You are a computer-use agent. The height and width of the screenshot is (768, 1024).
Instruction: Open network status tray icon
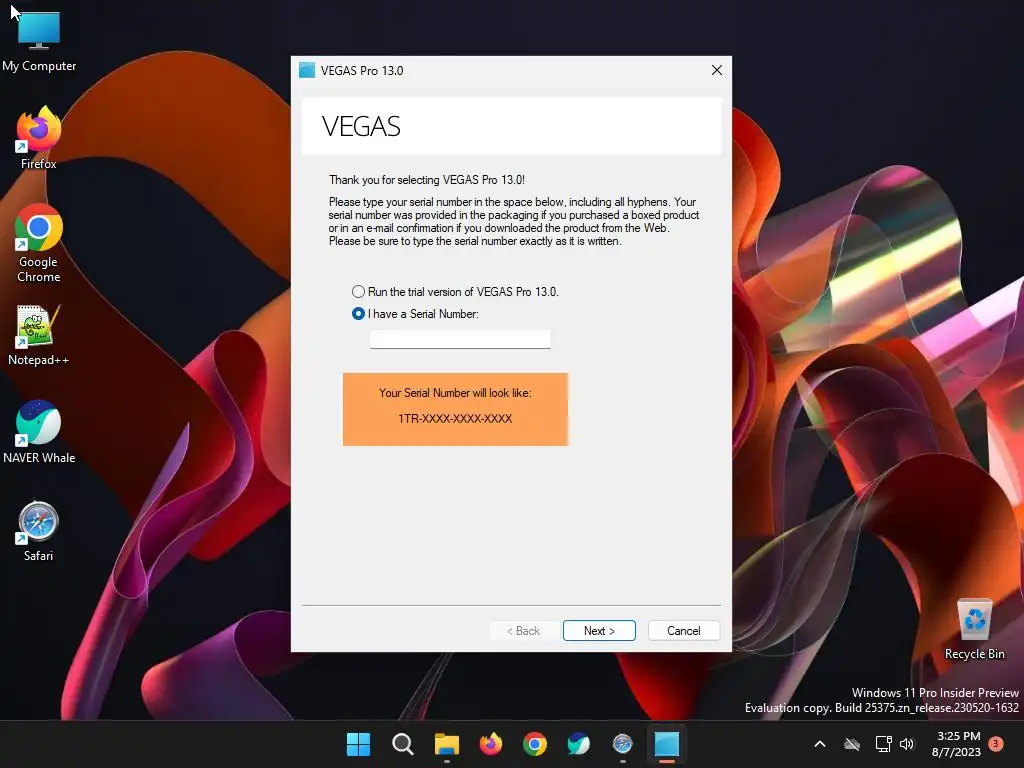883,744
